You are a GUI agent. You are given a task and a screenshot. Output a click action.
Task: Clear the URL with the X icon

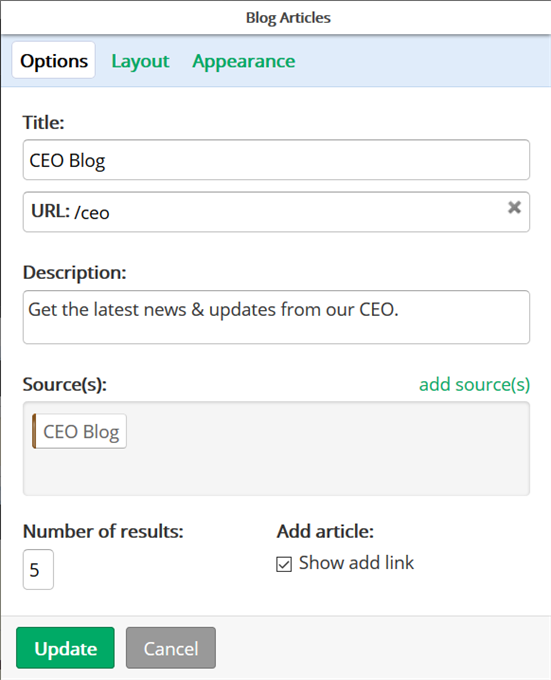(514, 207)
